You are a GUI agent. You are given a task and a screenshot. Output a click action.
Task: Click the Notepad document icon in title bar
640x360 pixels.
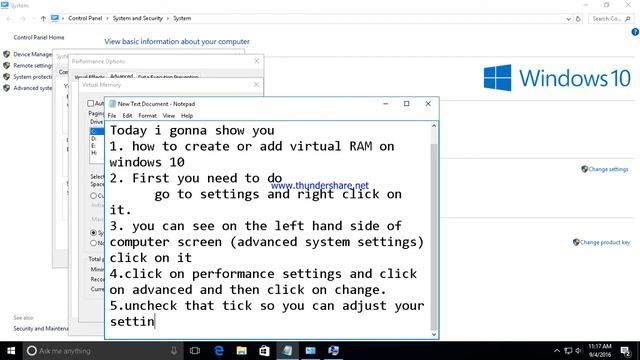(x=113, y=104)
